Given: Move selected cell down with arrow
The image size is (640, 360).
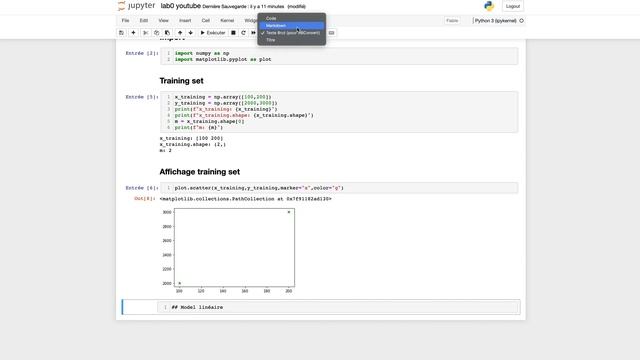Looking at the screenshot, I should [x=191, y=33].
